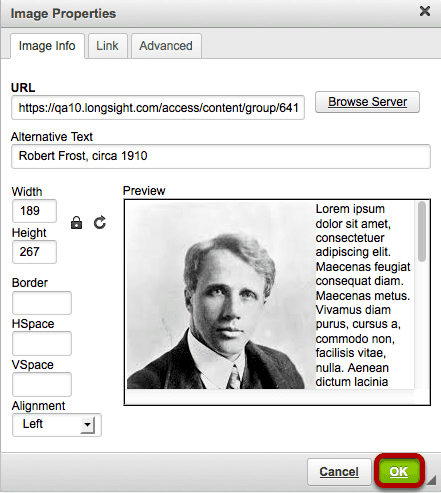Click the empty HSpace field

tap(42, 343)
